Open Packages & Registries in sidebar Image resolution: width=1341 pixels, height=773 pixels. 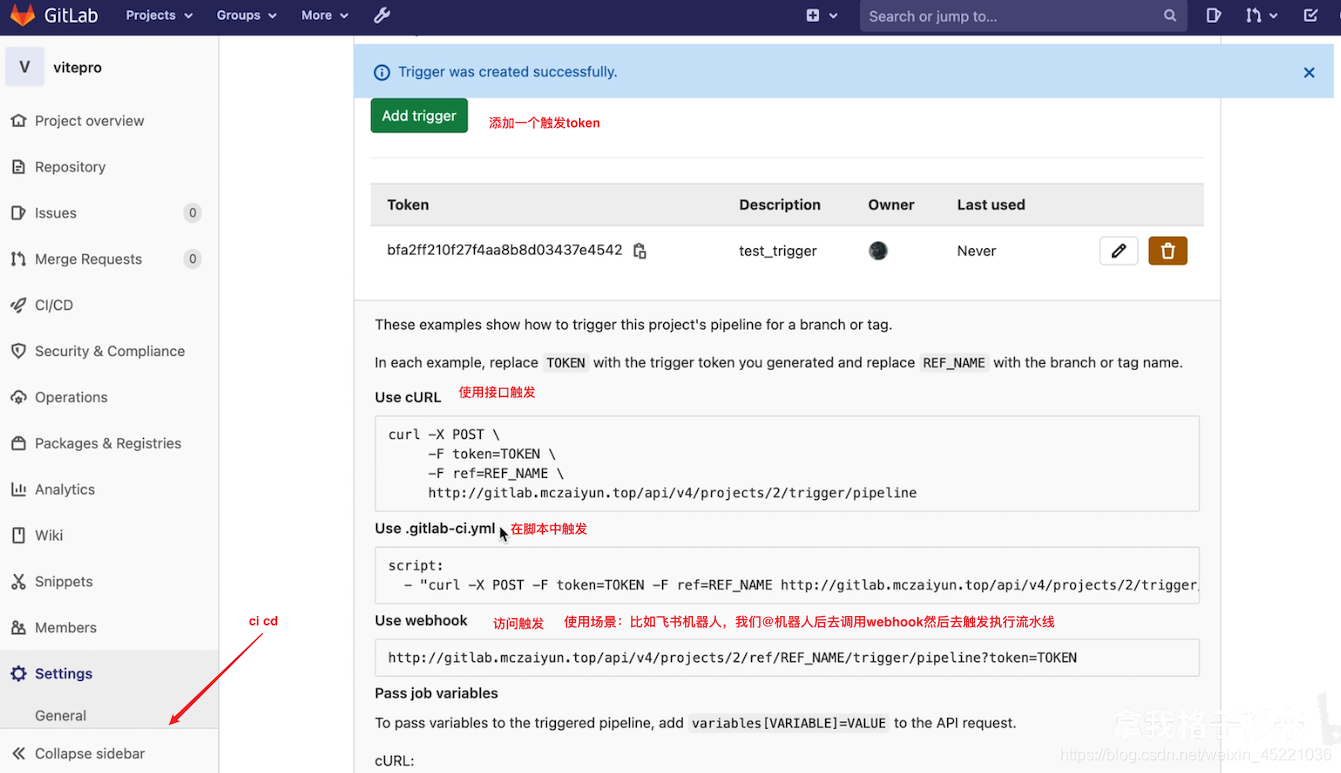[x=109, y=442]
